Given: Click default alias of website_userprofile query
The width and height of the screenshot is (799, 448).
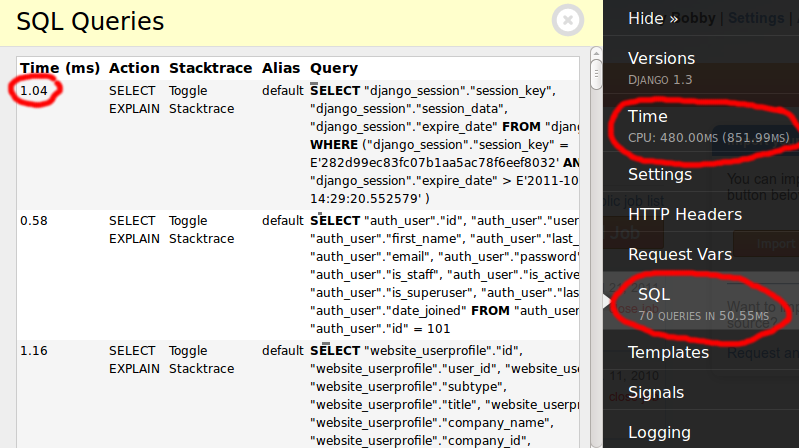Looking at the screenshot, I should click(x=283, y=351).
